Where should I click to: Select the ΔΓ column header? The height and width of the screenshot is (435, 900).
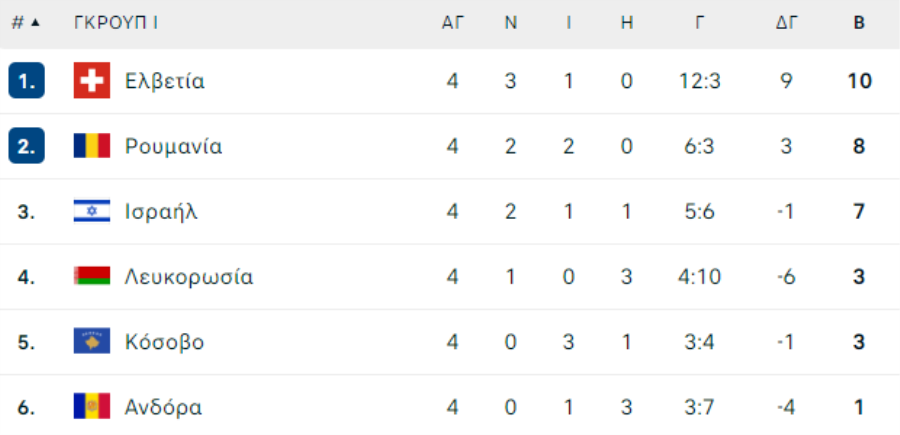(x=786, y=23)
